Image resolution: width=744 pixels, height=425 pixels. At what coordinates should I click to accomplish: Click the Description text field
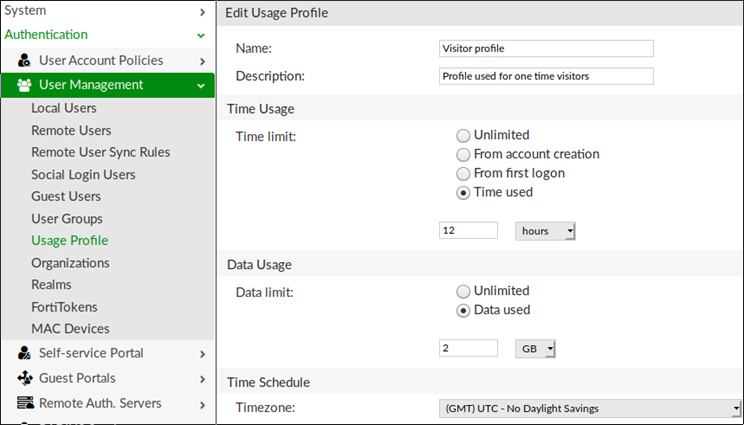coord(546,76)
